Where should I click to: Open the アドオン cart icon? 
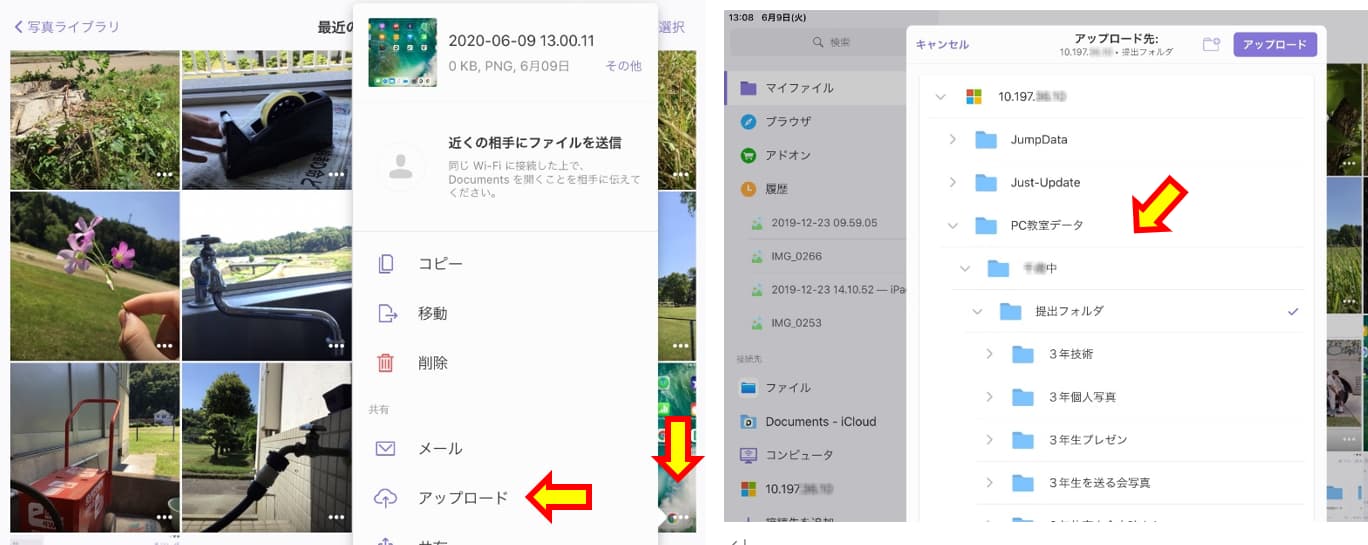(748, 155)
